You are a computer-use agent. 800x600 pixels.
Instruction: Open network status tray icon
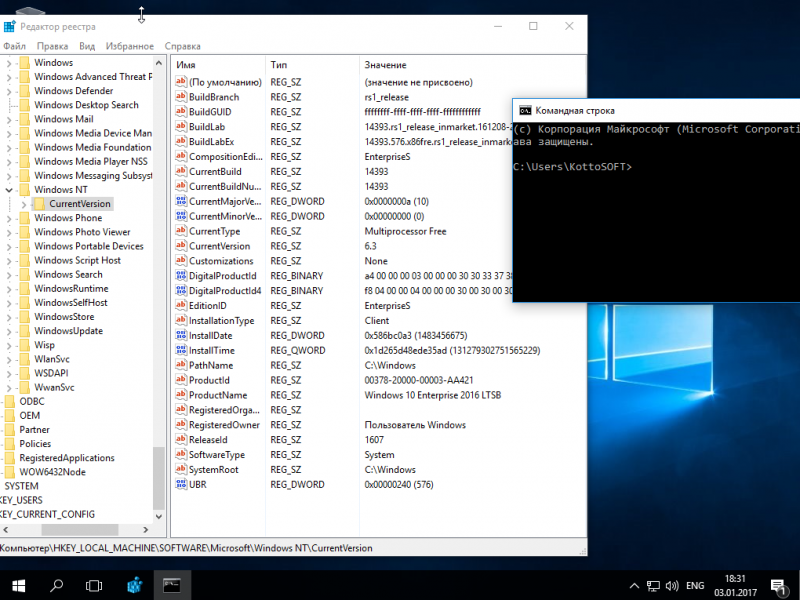pyautogui.click(x=653, y=586)
